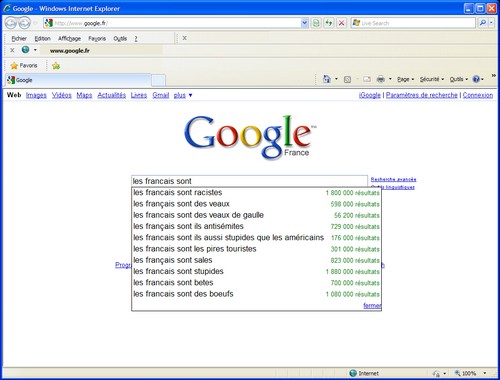The image size is (500, 380).
Task: Open the Outils menu in menu bar
Action: 120,39
